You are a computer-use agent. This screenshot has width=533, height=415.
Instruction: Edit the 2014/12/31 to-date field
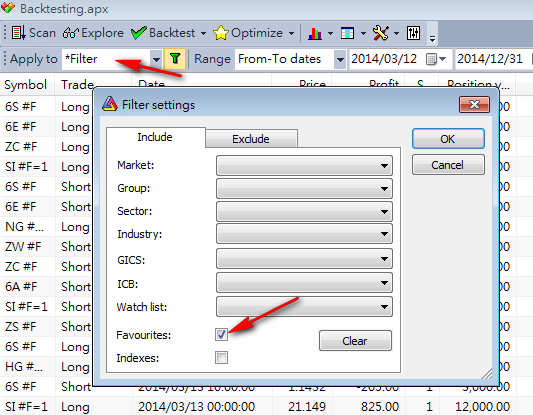(490, 59)
